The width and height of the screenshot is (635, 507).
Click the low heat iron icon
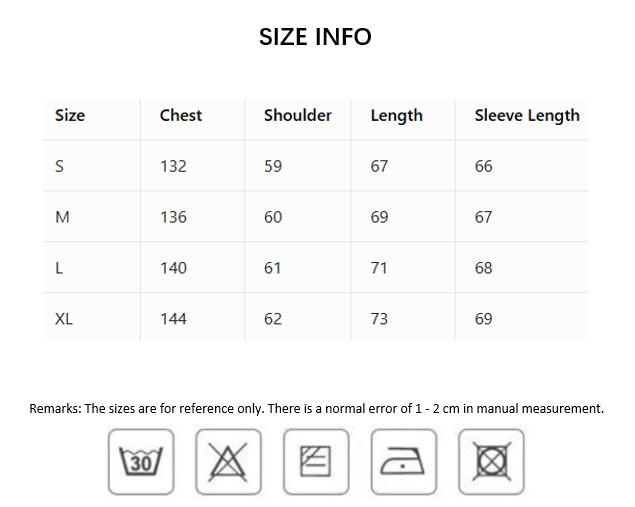(403, 462)
